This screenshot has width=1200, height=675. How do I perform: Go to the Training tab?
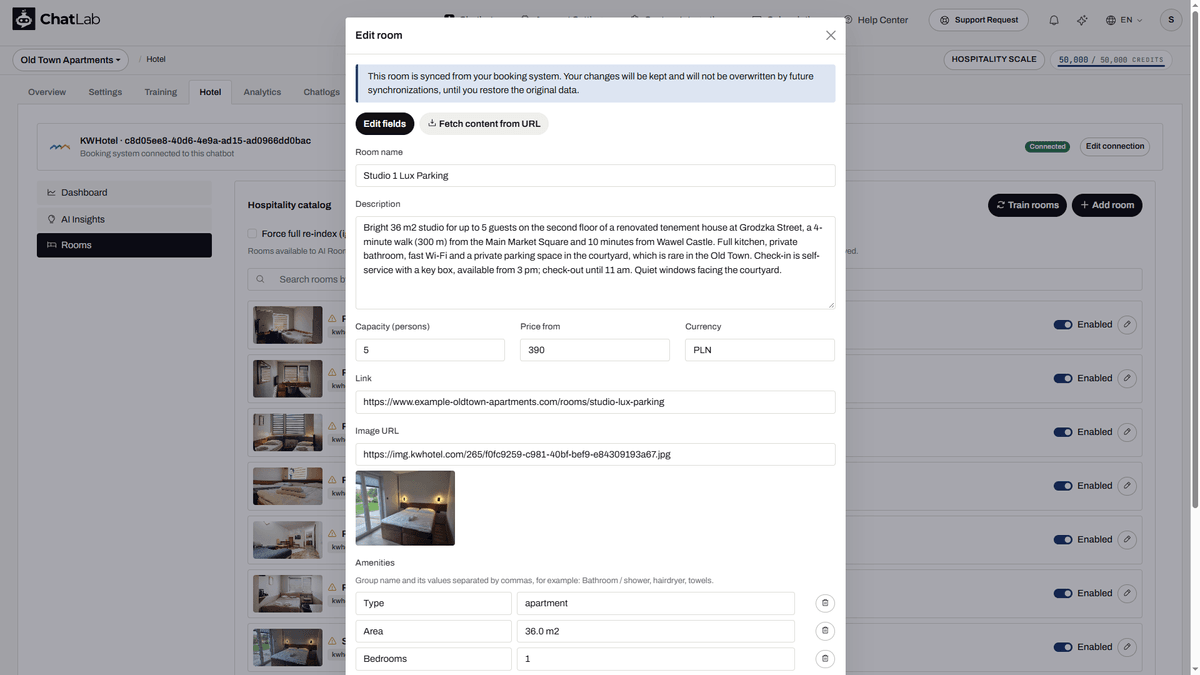(160, 92)
